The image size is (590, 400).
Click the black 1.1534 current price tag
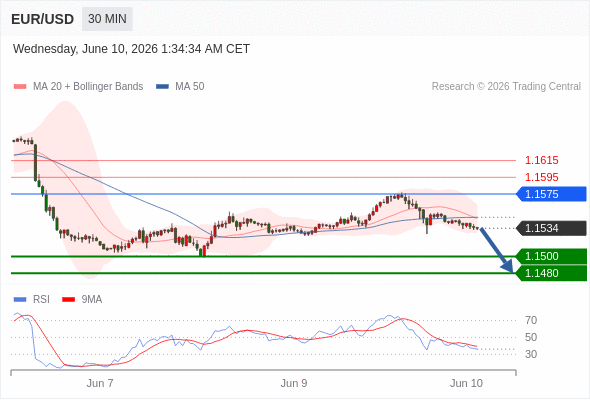tap(551, 228)
